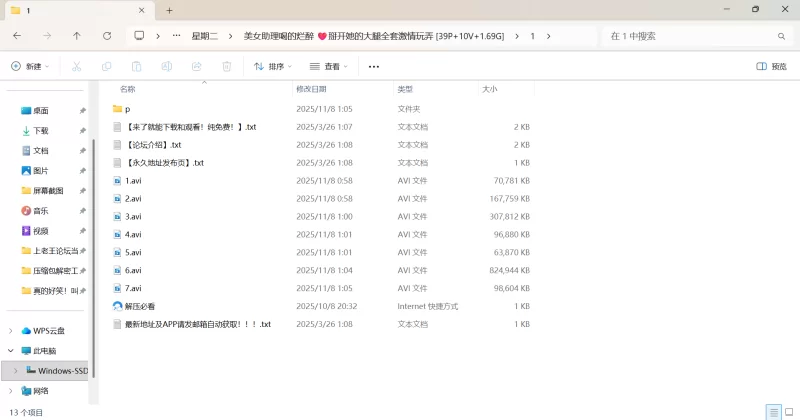Screen dimensions: 800x420
Task: Go up one folder level with Up arrow
Action: (77, 36)
